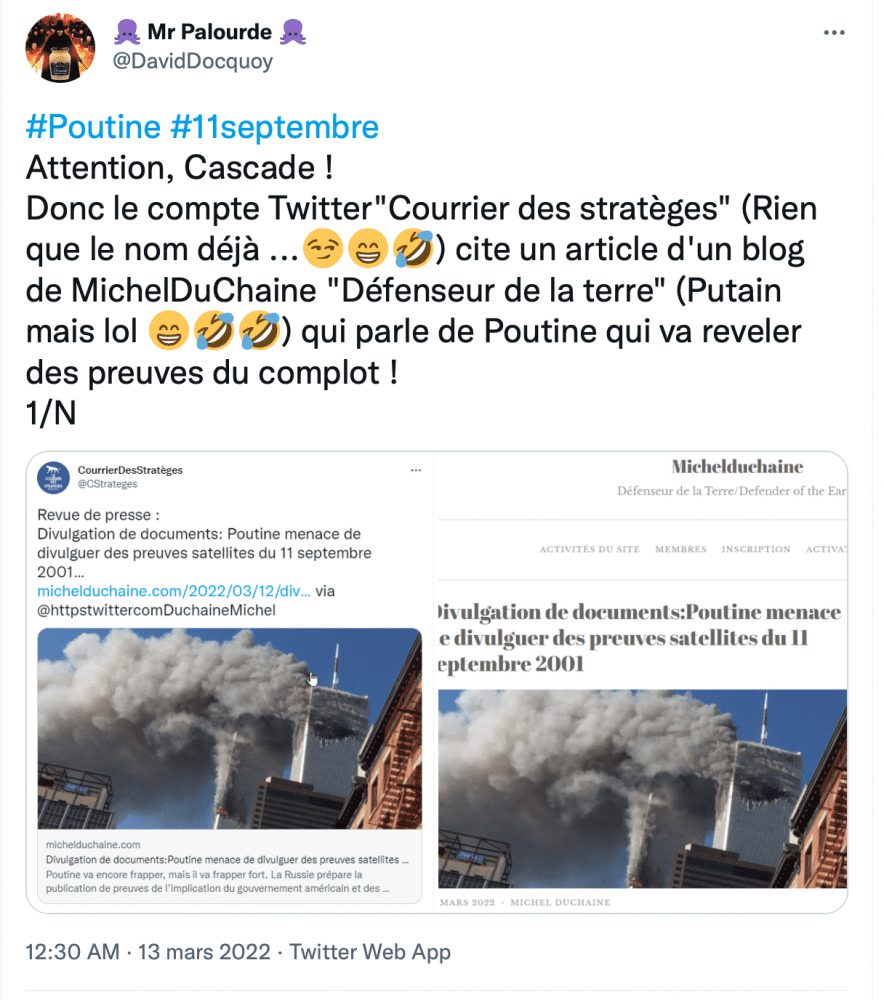Open the CourrierDesStratèges account avatar
This screenshot has width=884, height=1000.
point(54,478)
